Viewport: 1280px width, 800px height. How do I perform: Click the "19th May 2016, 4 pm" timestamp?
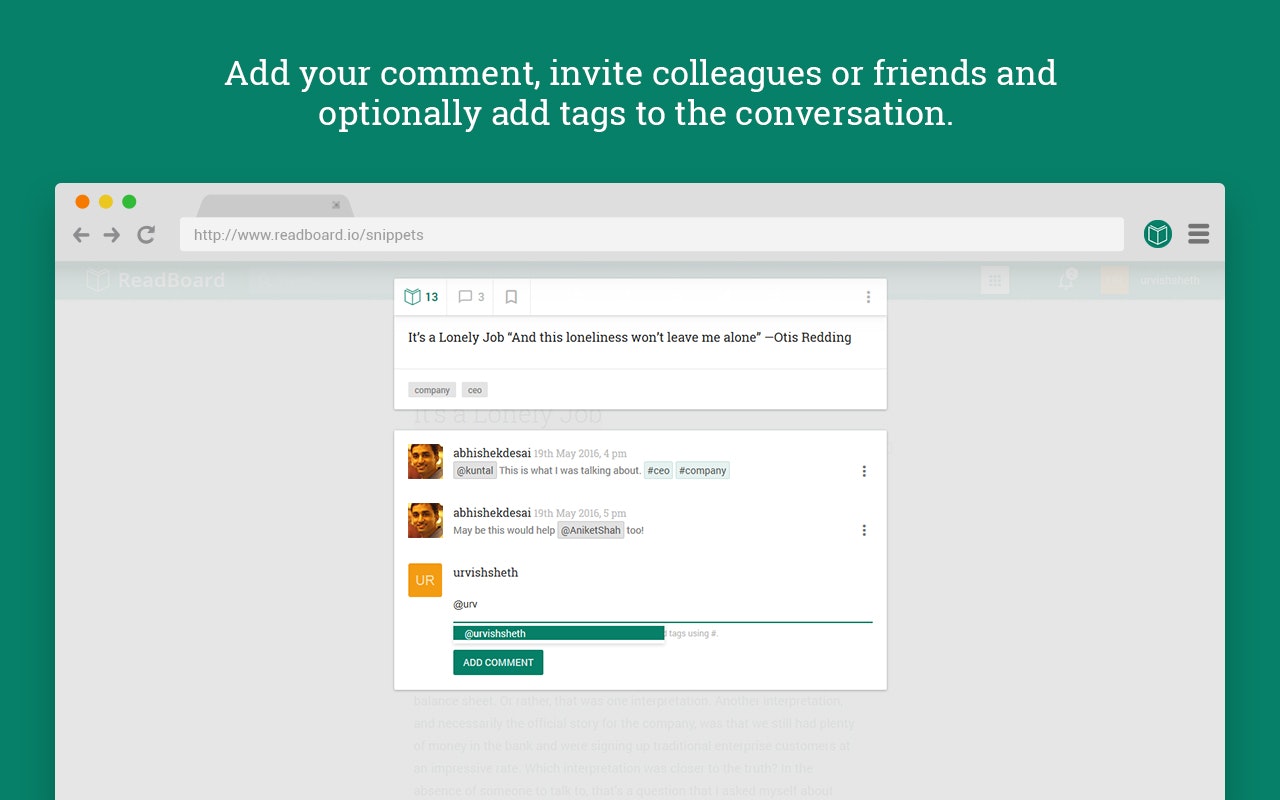(x=580, y=454)
